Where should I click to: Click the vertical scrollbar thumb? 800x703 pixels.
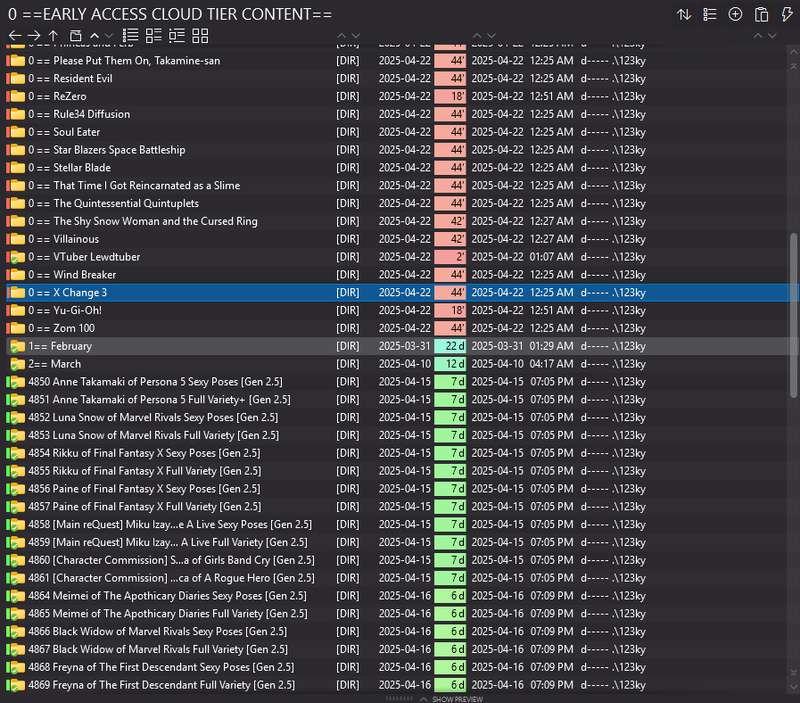tap(793, 315)
